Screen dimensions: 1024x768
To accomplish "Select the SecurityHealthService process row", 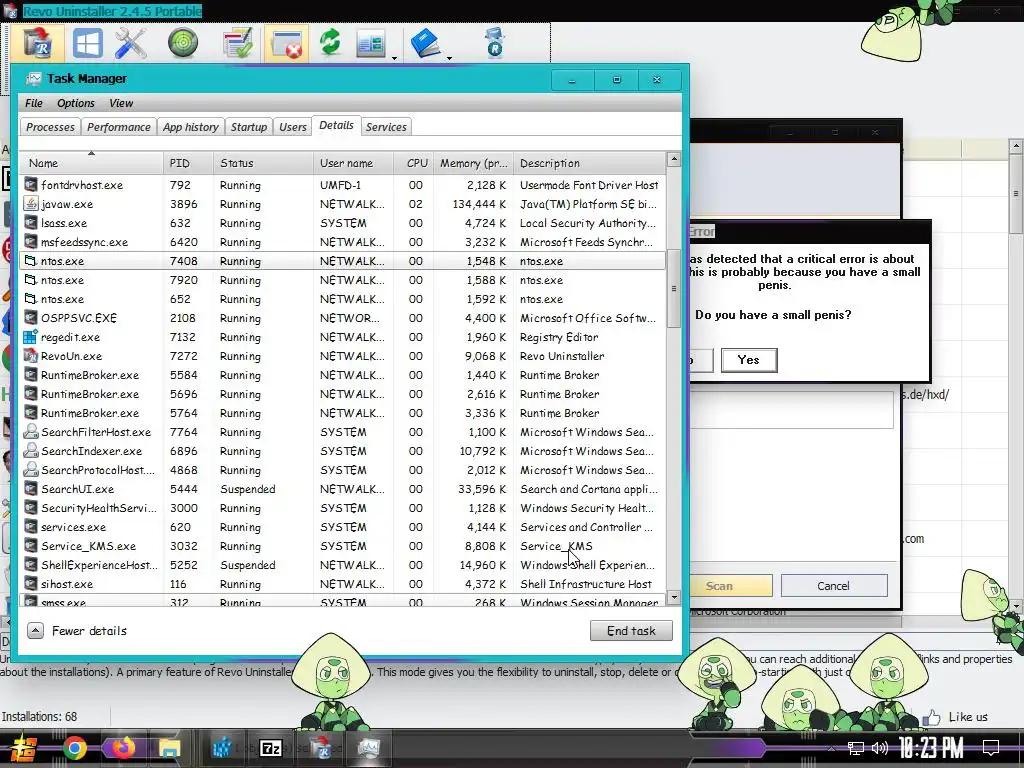I will click(343, 508).
